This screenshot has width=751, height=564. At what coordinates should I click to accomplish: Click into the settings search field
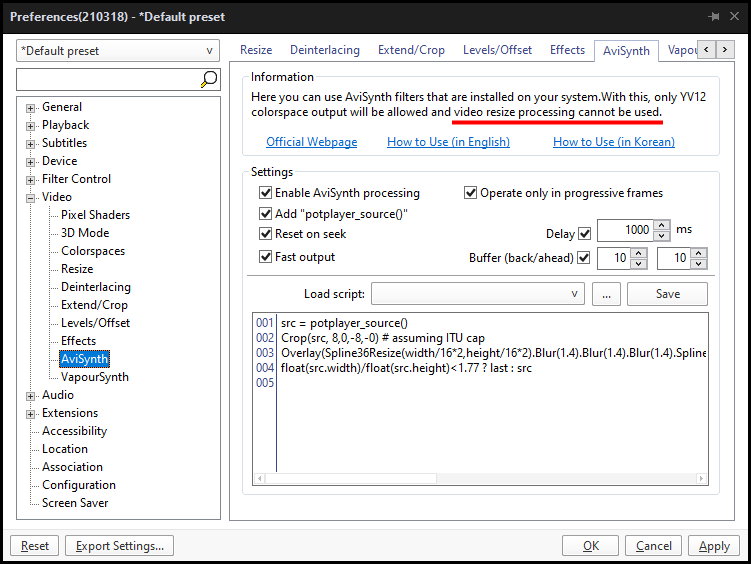[109, 79]
